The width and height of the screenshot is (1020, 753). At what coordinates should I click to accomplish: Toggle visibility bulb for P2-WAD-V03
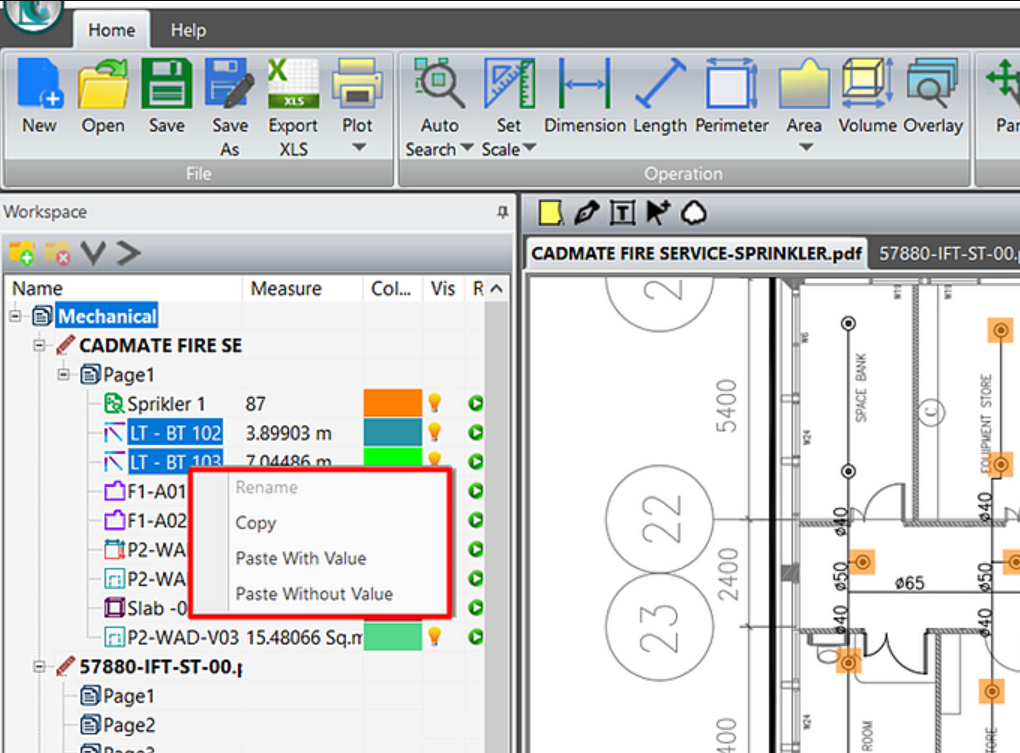click(x=435, y=636)
